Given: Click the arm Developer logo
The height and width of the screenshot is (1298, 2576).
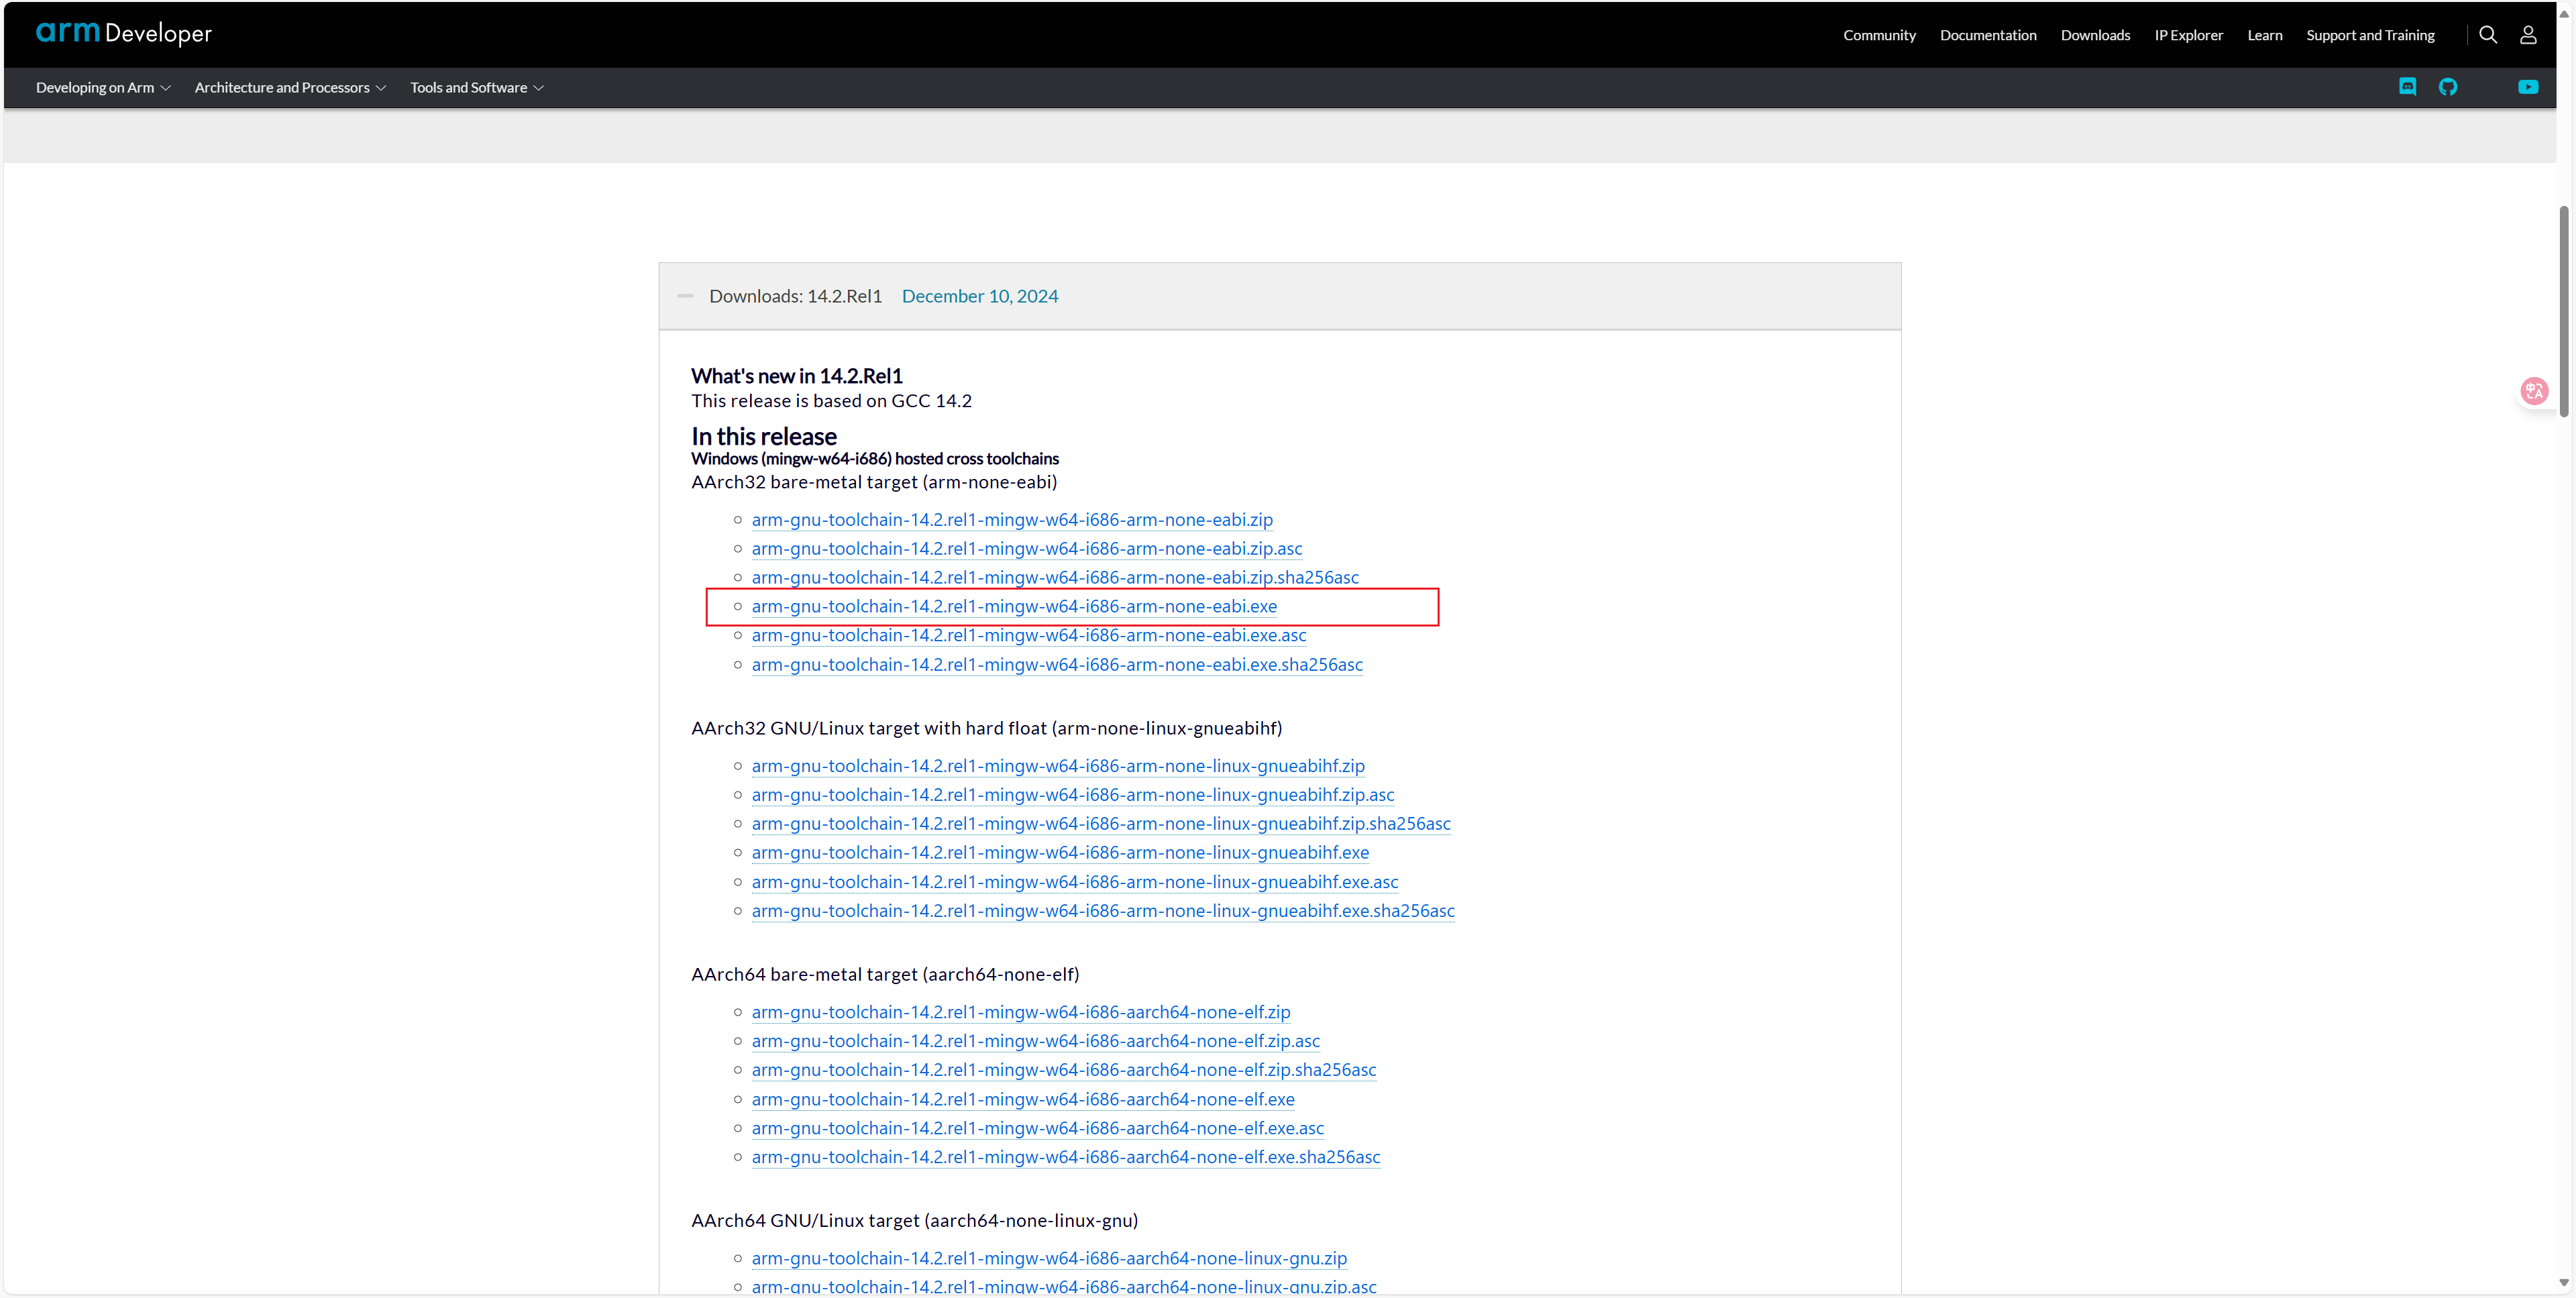Looking at the screenshot, I should (x=124, y=33).
